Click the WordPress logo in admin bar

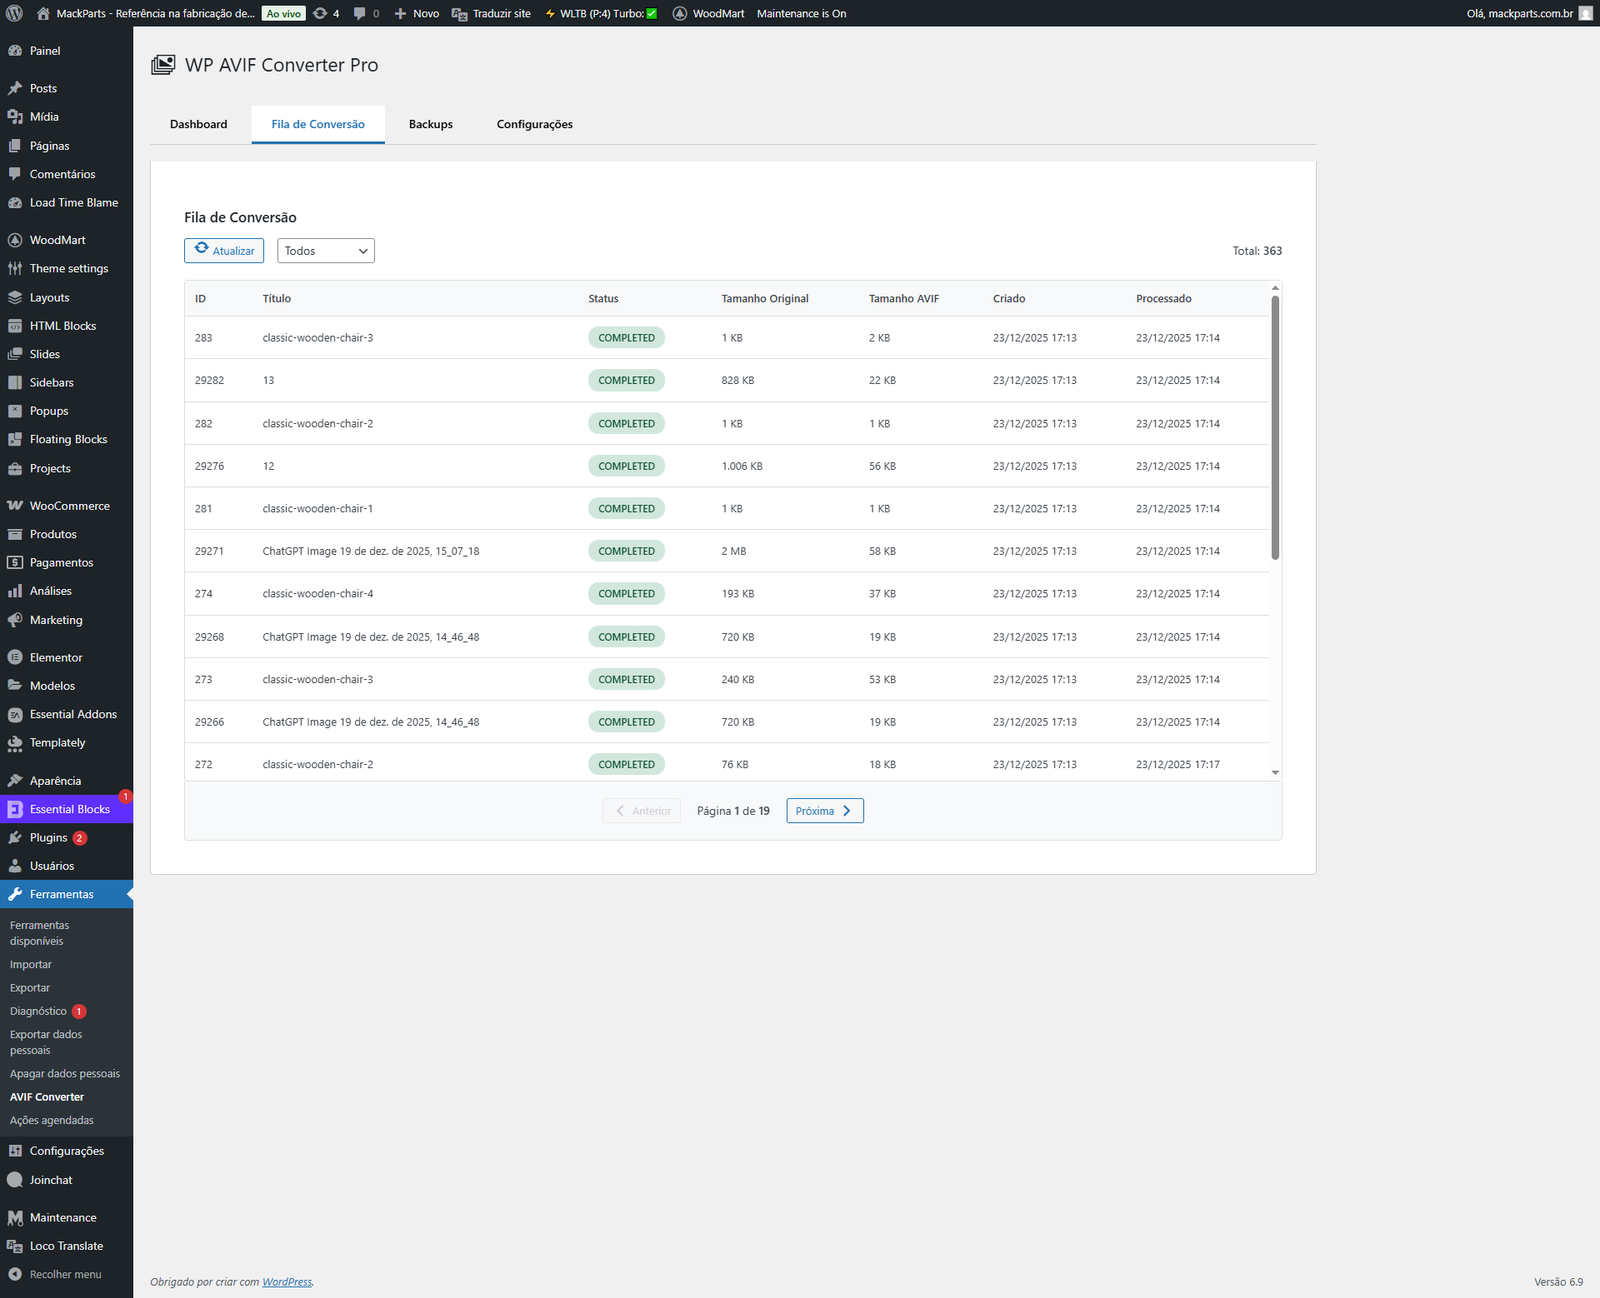14,13
